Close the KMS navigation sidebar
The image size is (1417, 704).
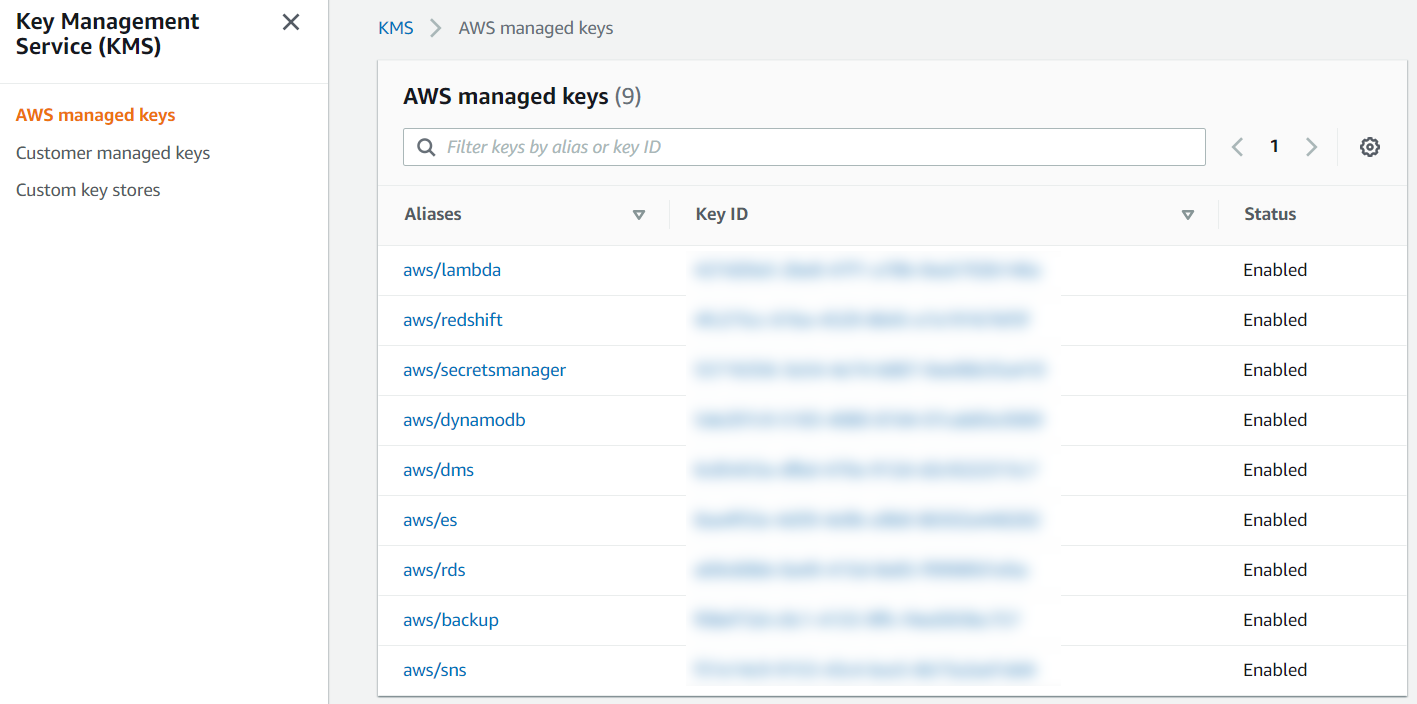[290, 21]
